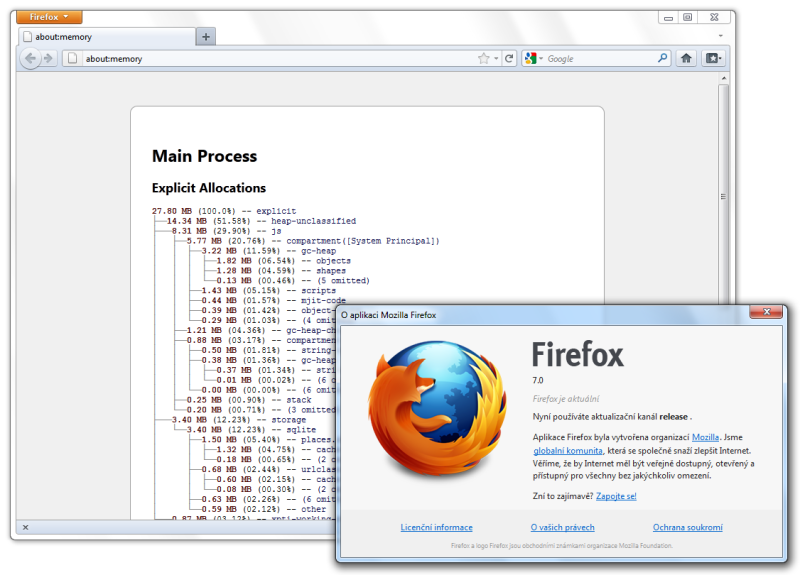Click the 1.82 MB objects row
The width and height of the screenshot is (800, 575).
[283, 261]
